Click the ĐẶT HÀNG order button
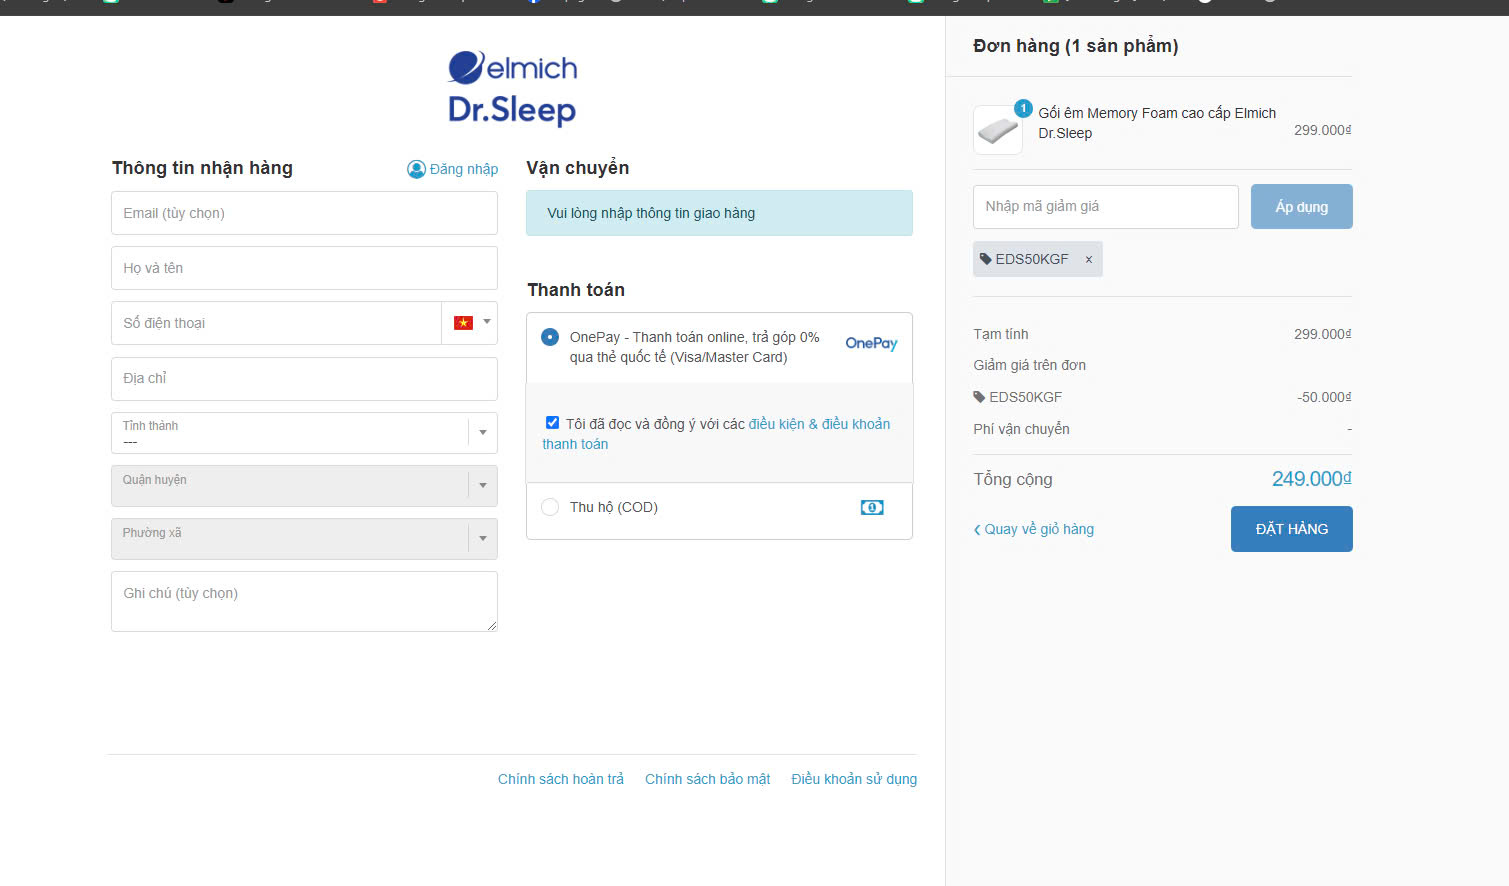The image size is (1509, 886). (1292, 529)
